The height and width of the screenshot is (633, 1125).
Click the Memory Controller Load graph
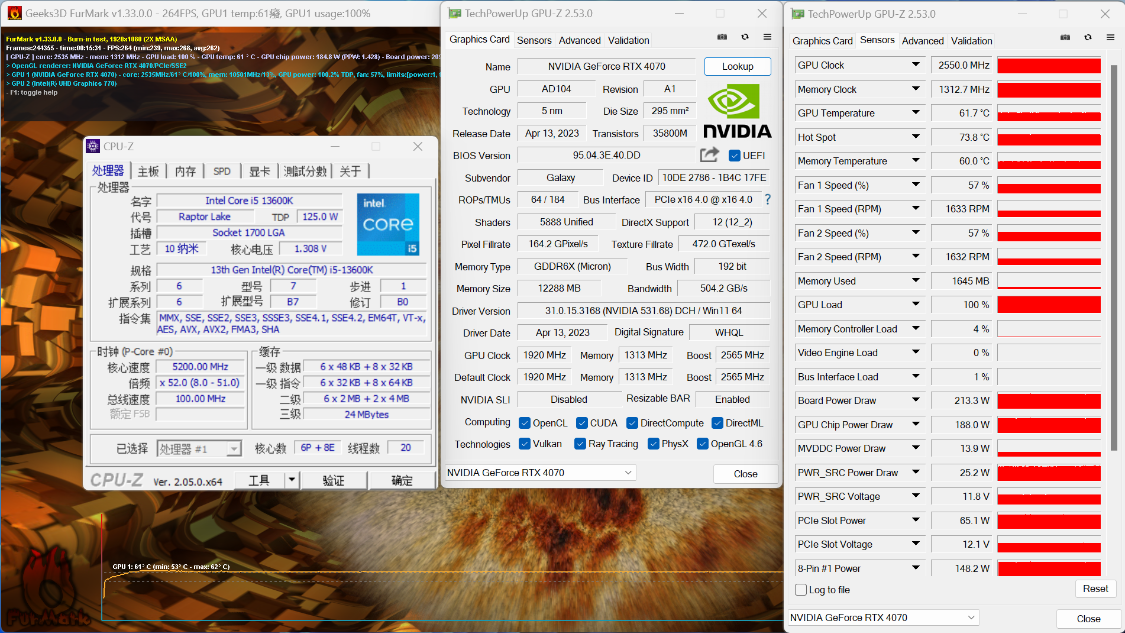click(1049, 329)
